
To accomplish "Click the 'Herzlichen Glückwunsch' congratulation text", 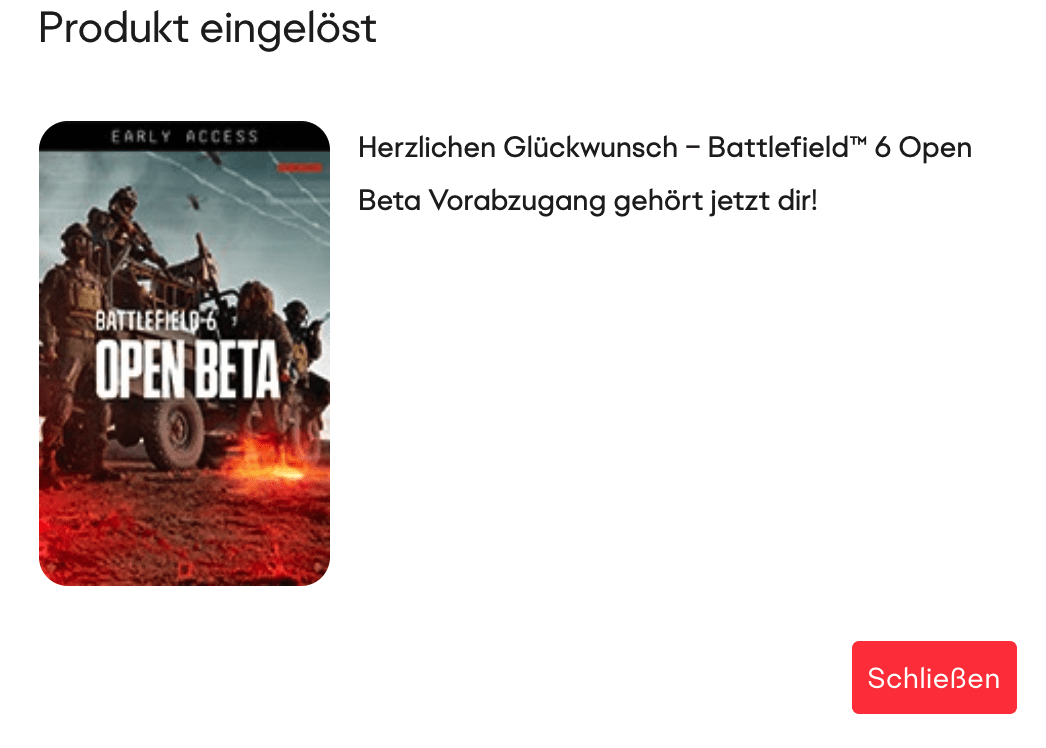I will pos(518,147).
